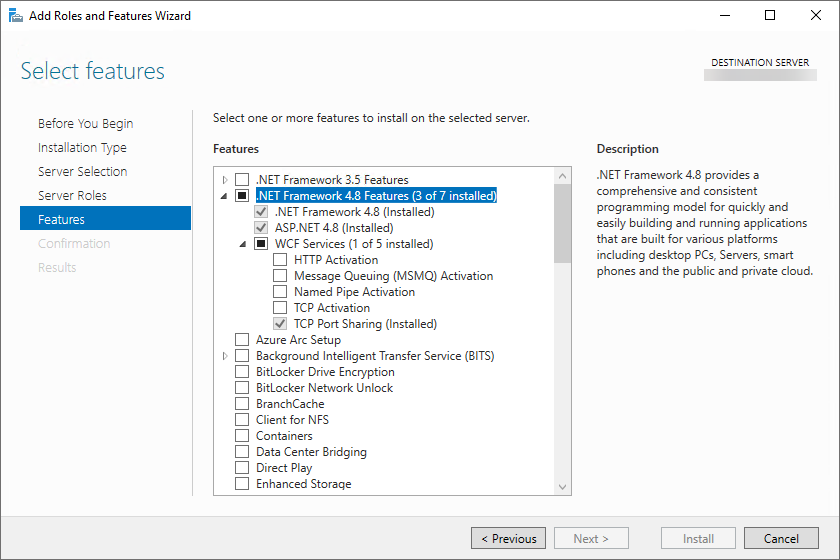This screenshot has width=840, height=560.
Task: Maximize the wizard window
Action: point(770,15)
